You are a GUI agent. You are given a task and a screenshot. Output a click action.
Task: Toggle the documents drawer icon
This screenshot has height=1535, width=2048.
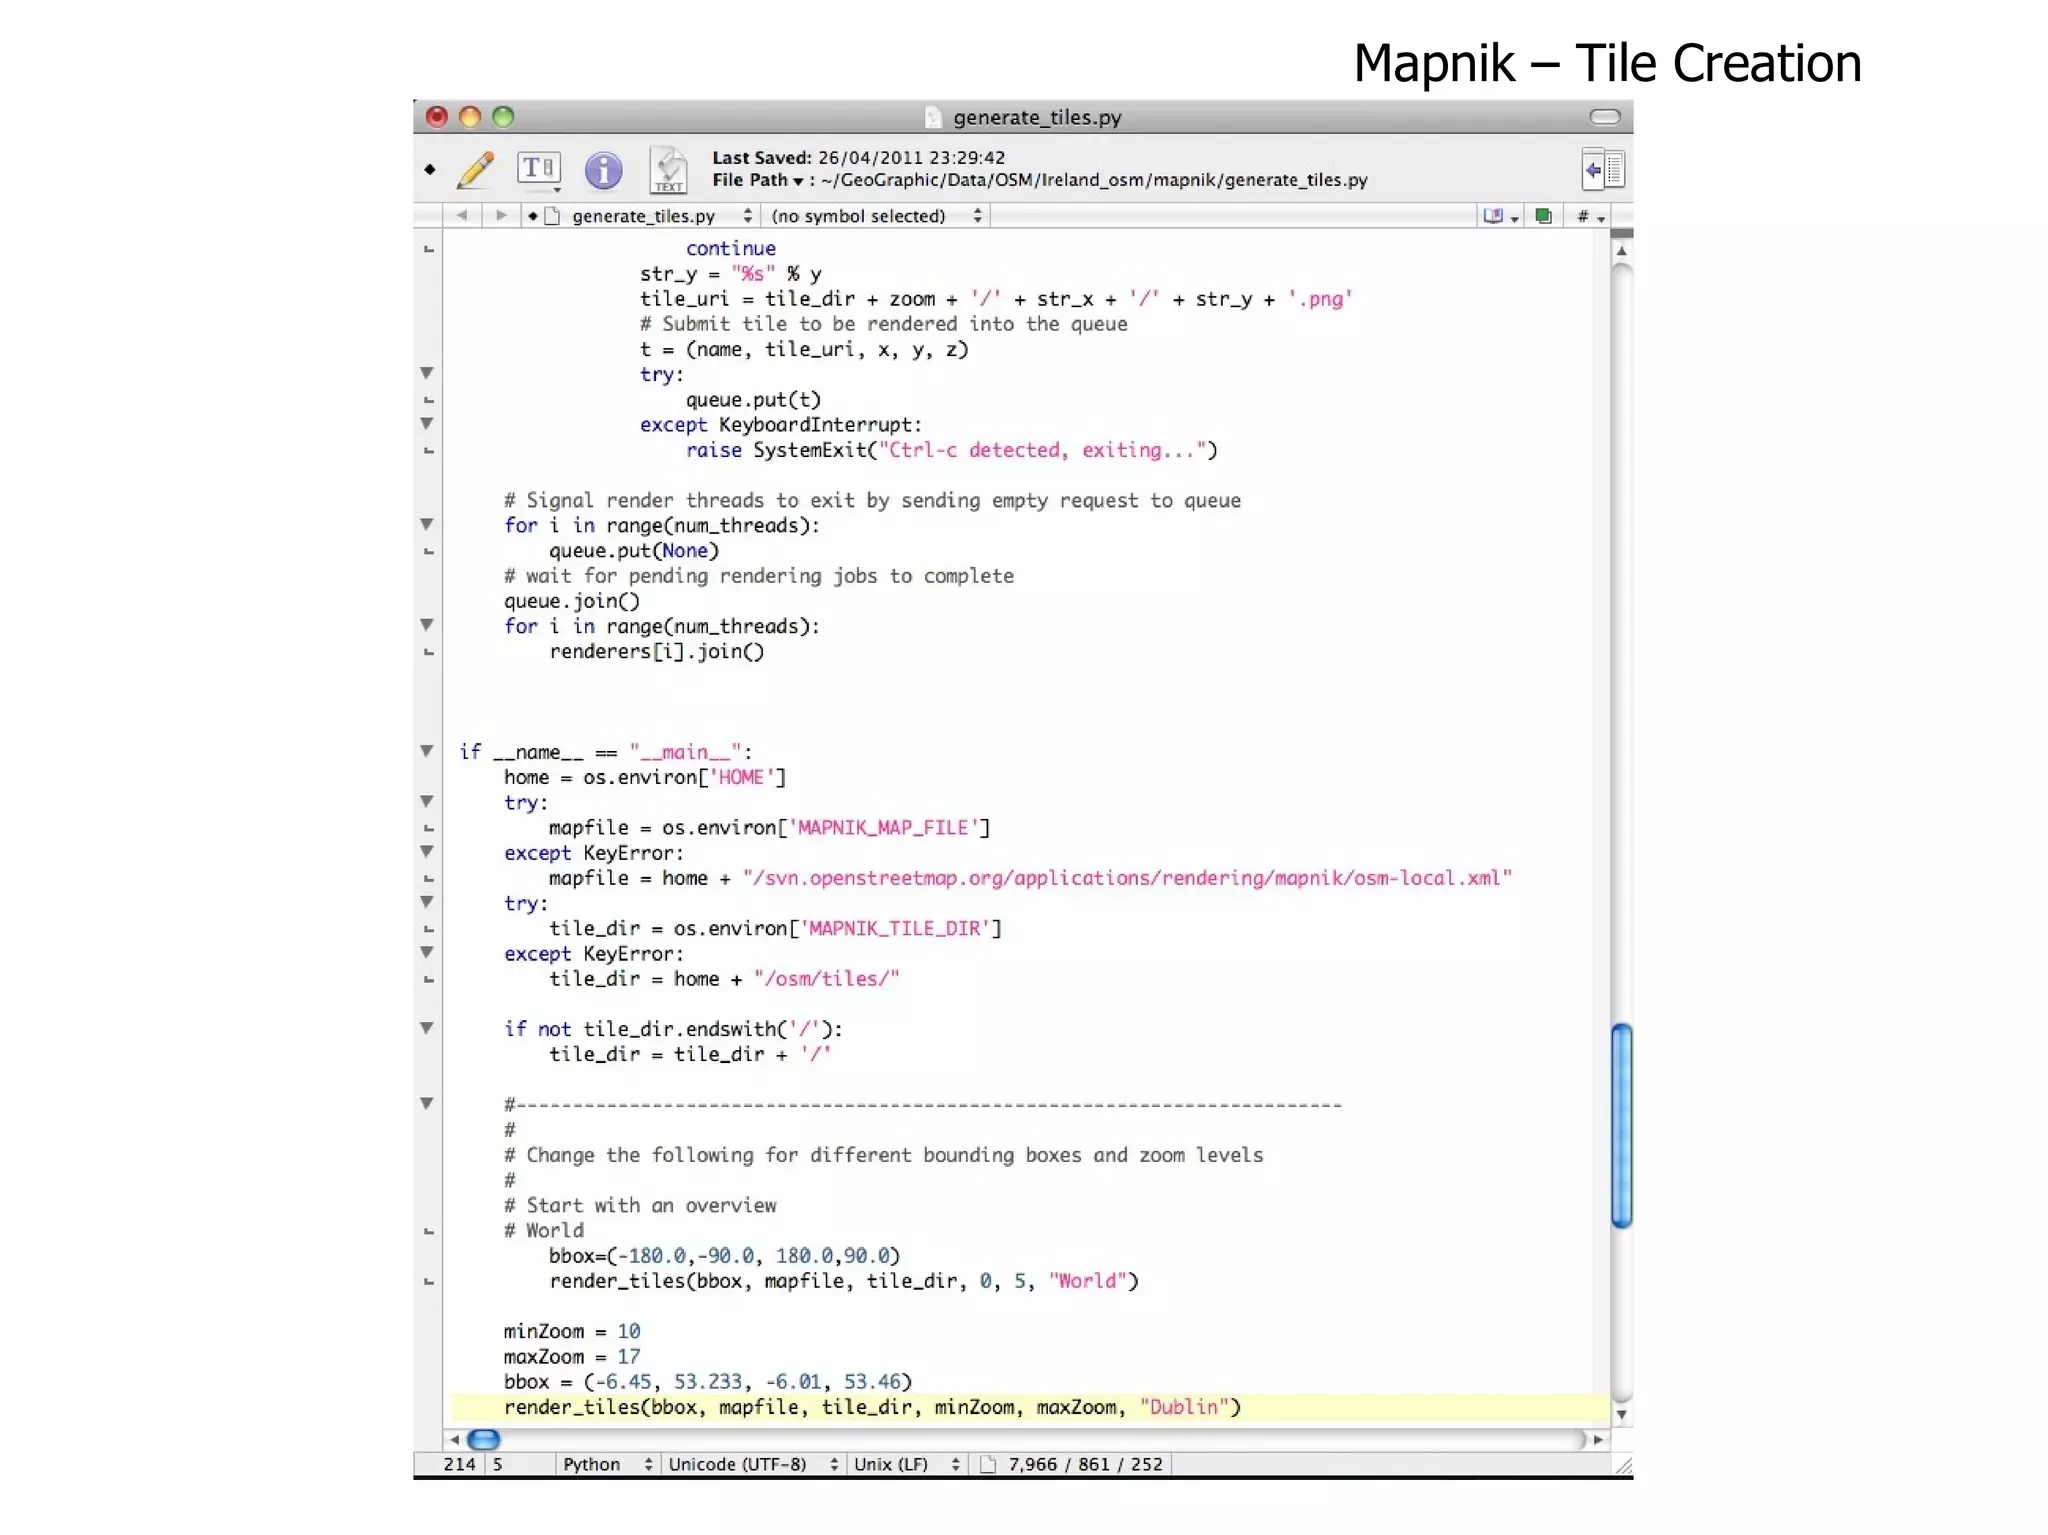(1603, 169)
